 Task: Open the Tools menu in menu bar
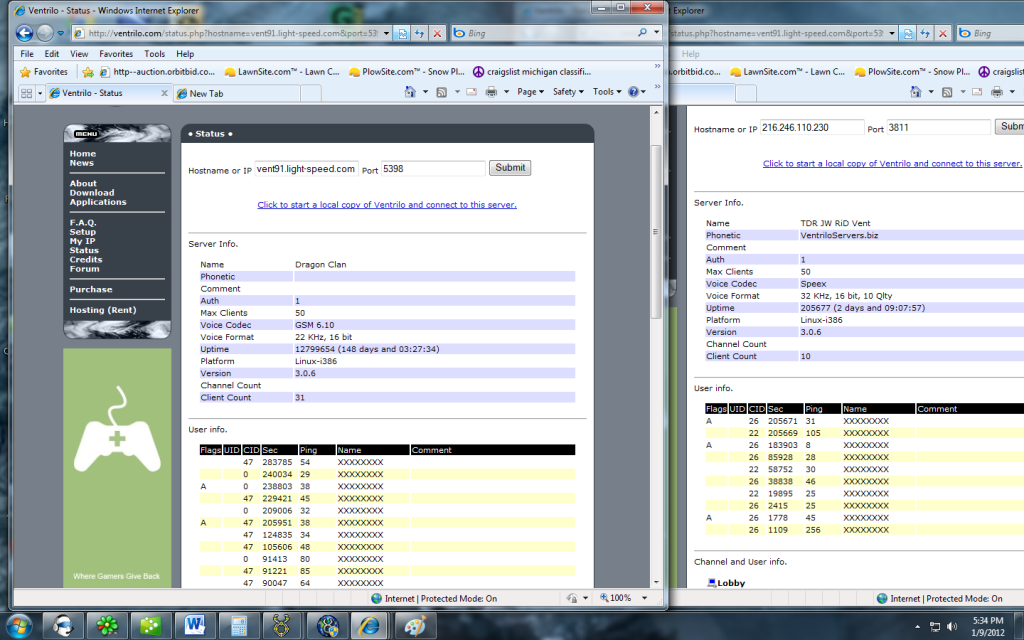[x=154, y=54]
